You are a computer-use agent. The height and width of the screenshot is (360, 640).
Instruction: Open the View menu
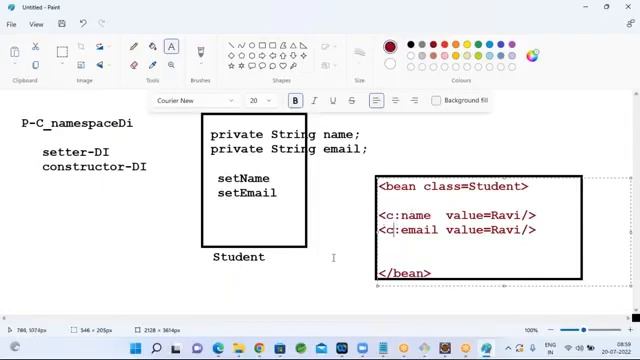(36, 24)
